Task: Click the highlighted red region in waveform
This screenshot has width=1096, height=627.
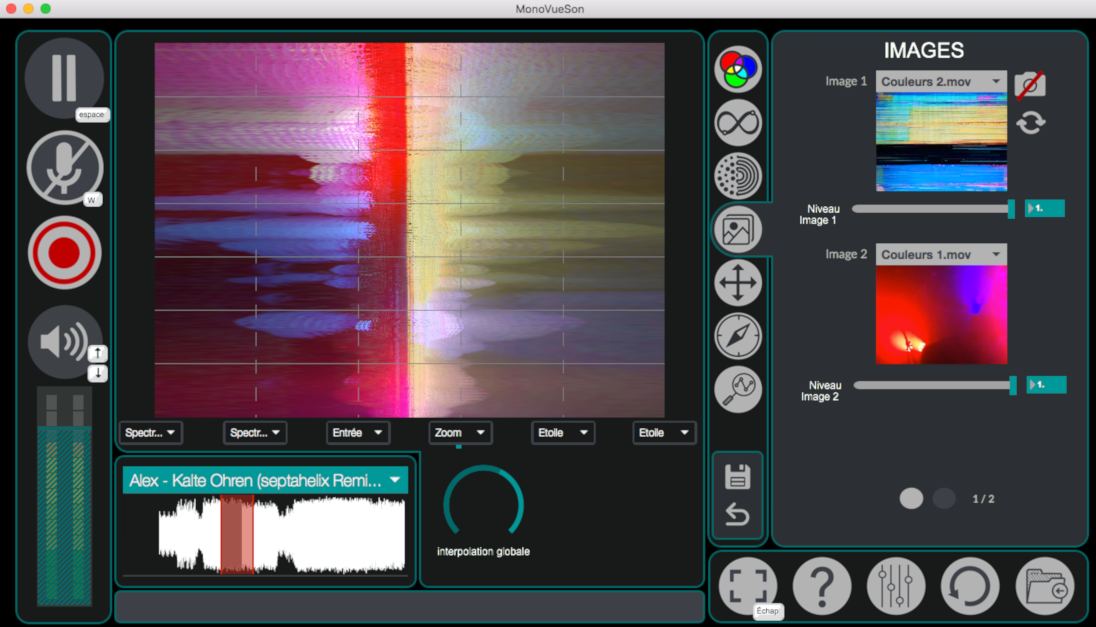Action: (237, 535)
